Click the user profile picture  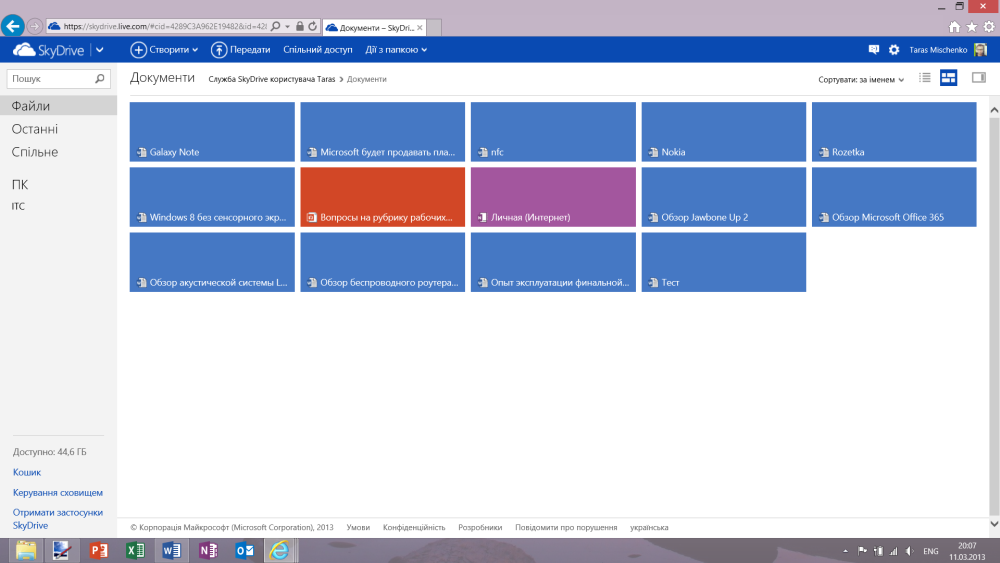point(981,50)
